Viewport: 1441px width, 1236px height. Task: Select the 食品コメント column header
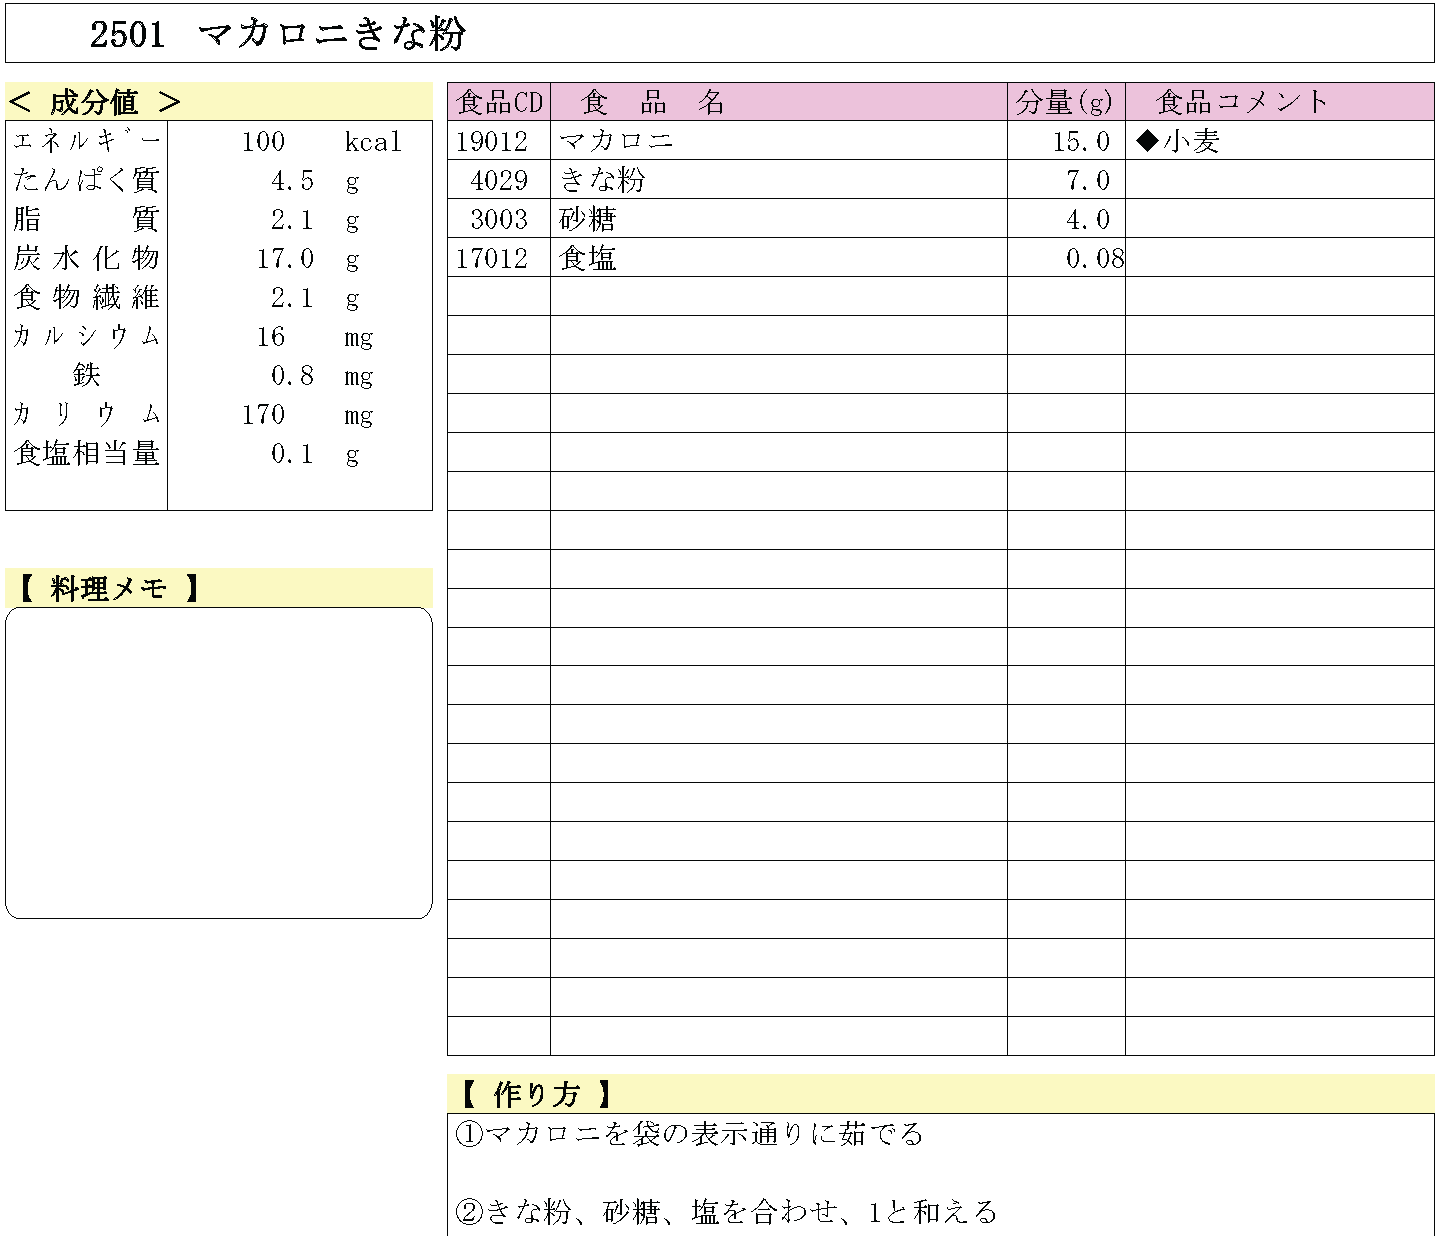coord(1241,102)
